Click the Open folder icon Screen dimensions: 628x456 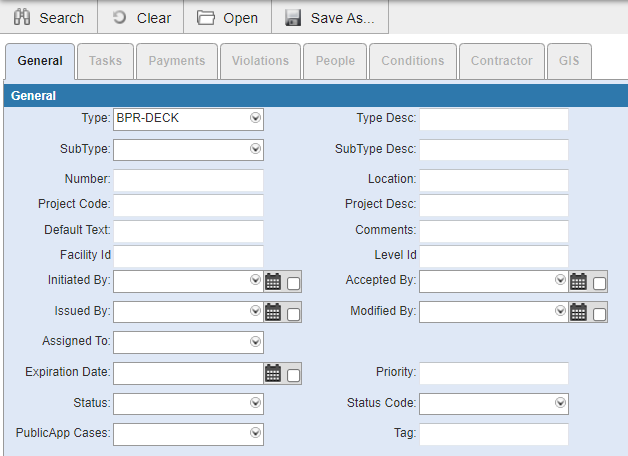tap(206, 17)
